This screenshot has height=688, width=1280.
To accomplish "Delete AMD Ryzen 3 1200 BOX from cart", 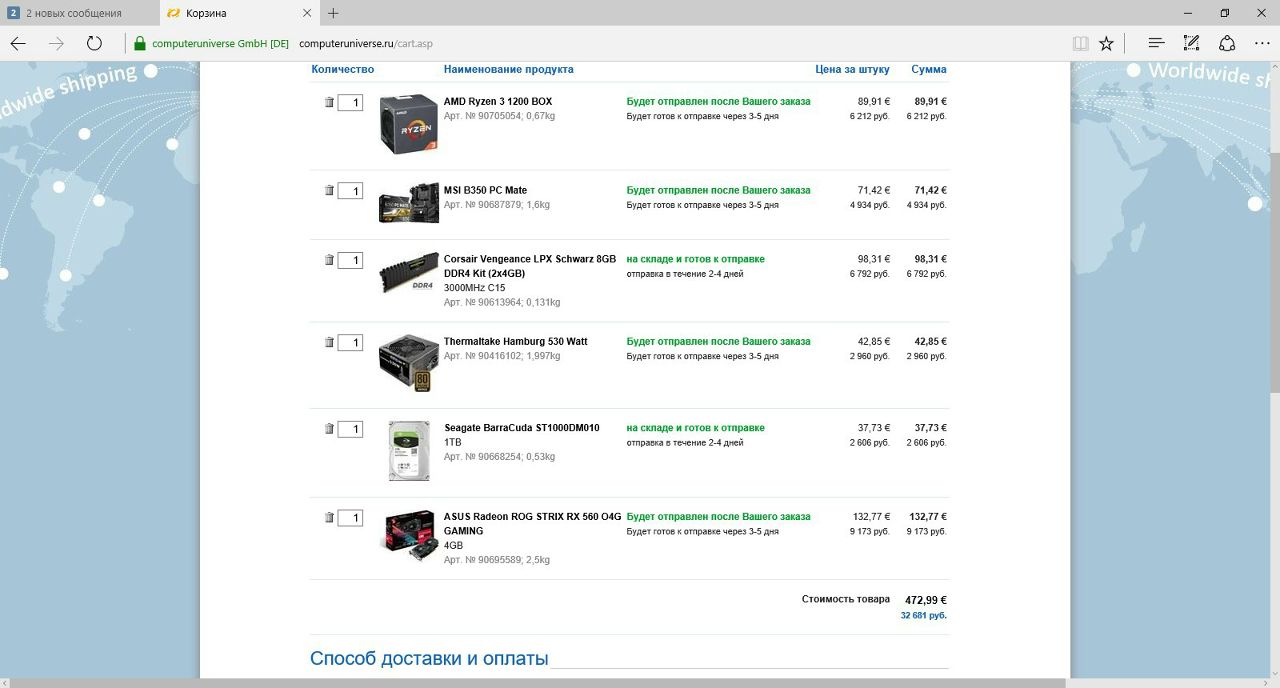I will [x=329, y=102].
